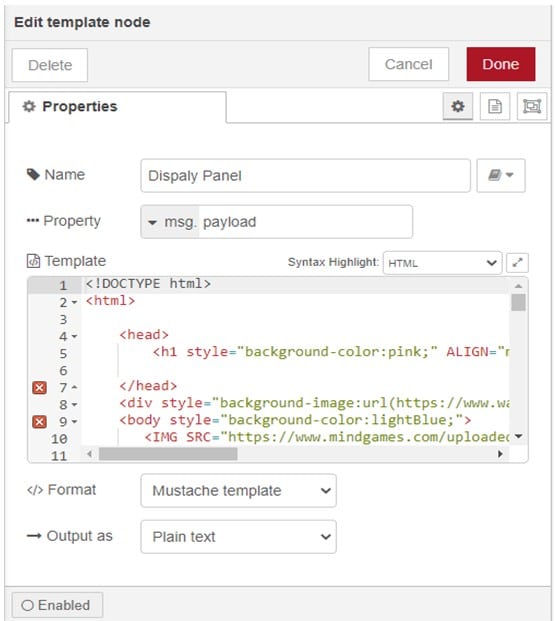Open the Format Mustache template dropdown

pos(238,491)
